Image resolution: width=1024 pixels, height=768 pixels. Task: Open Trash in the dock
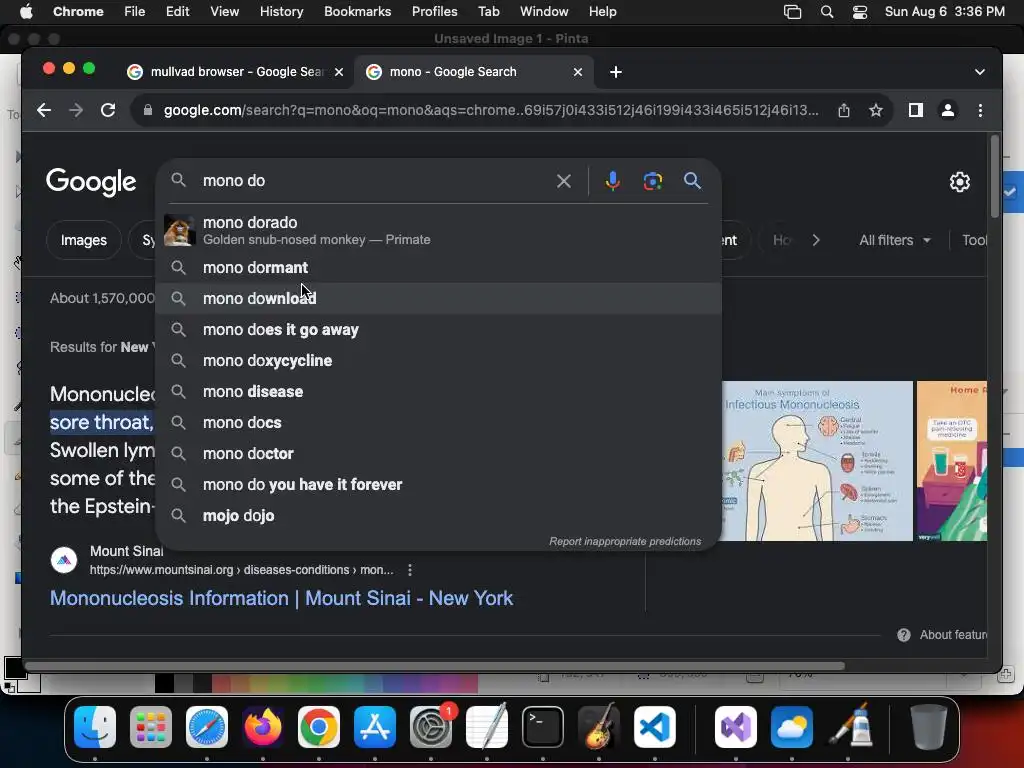929,726
